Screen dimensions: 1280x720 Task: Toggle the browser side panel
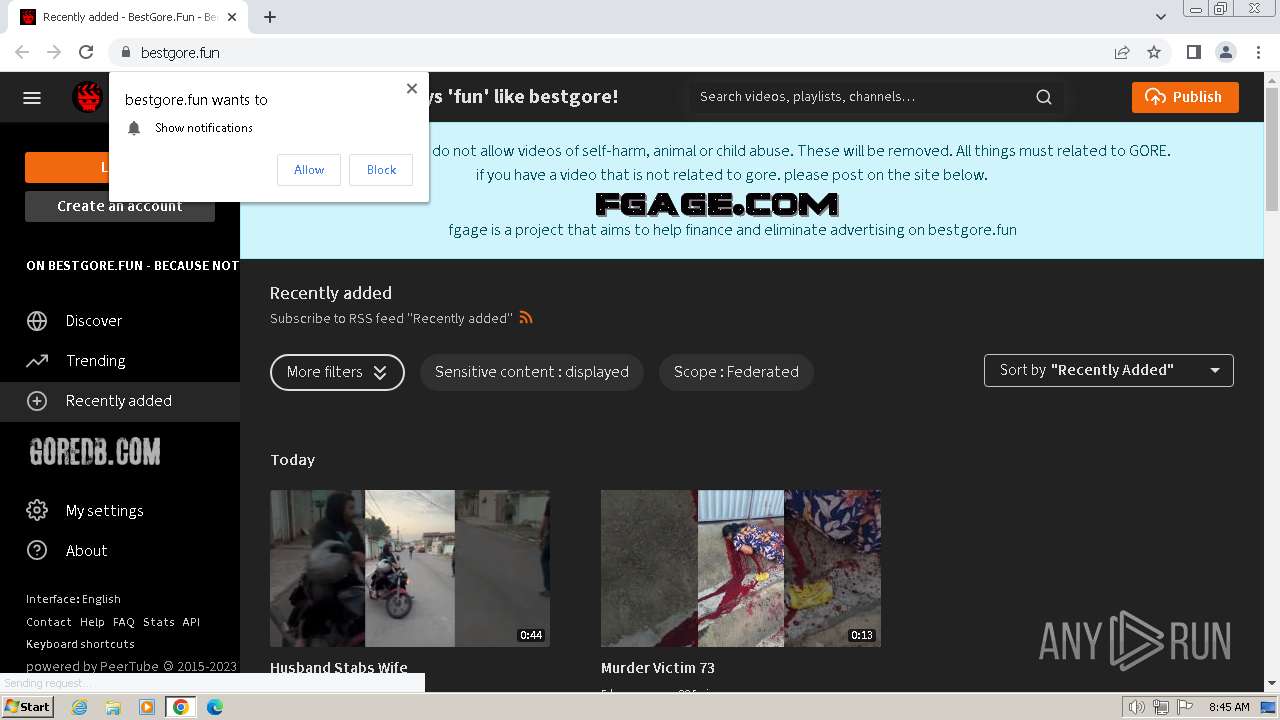[1193, 52]
